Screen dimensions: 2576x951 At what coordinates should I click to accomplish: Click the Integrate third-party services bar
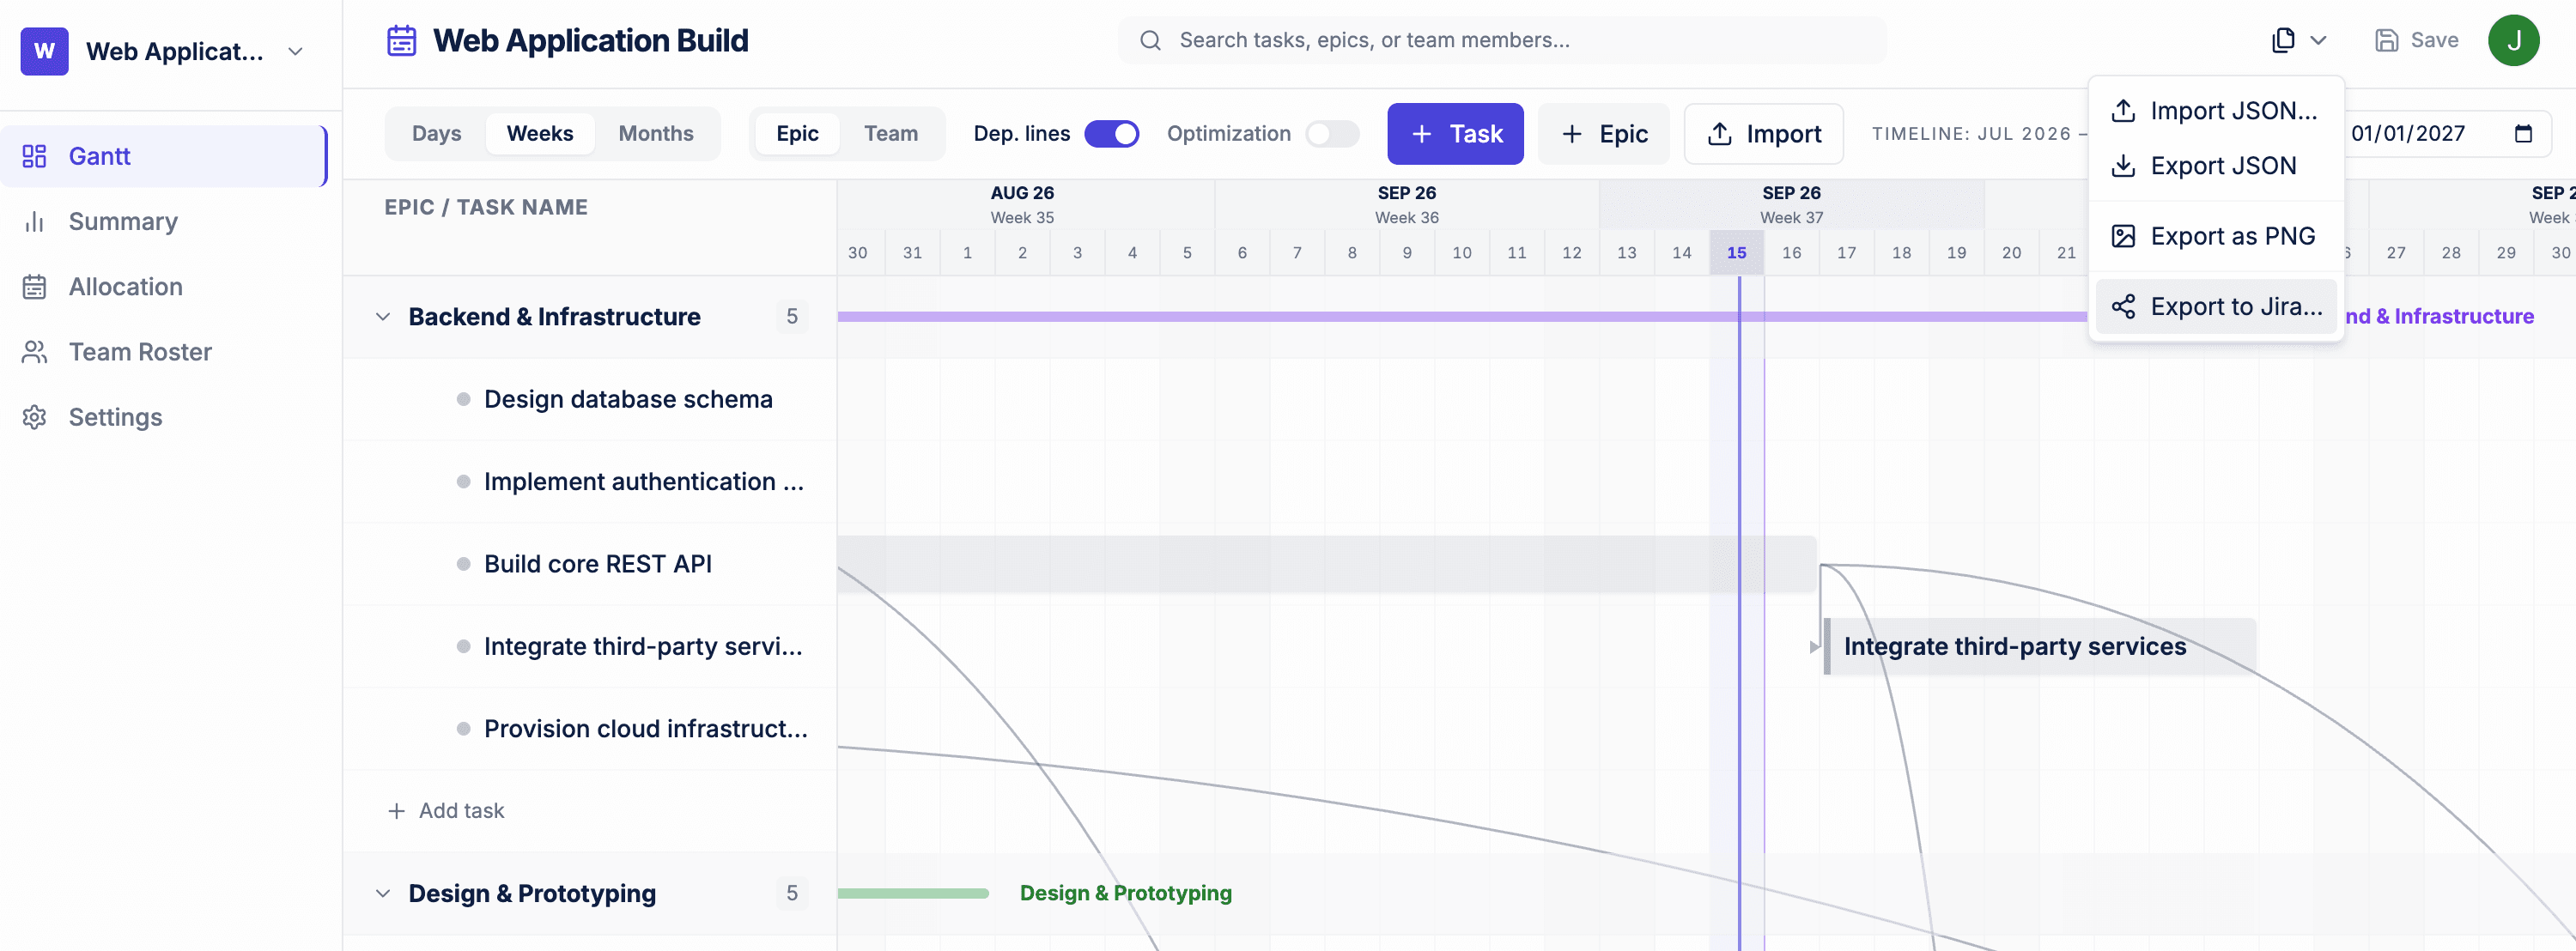2039,647
